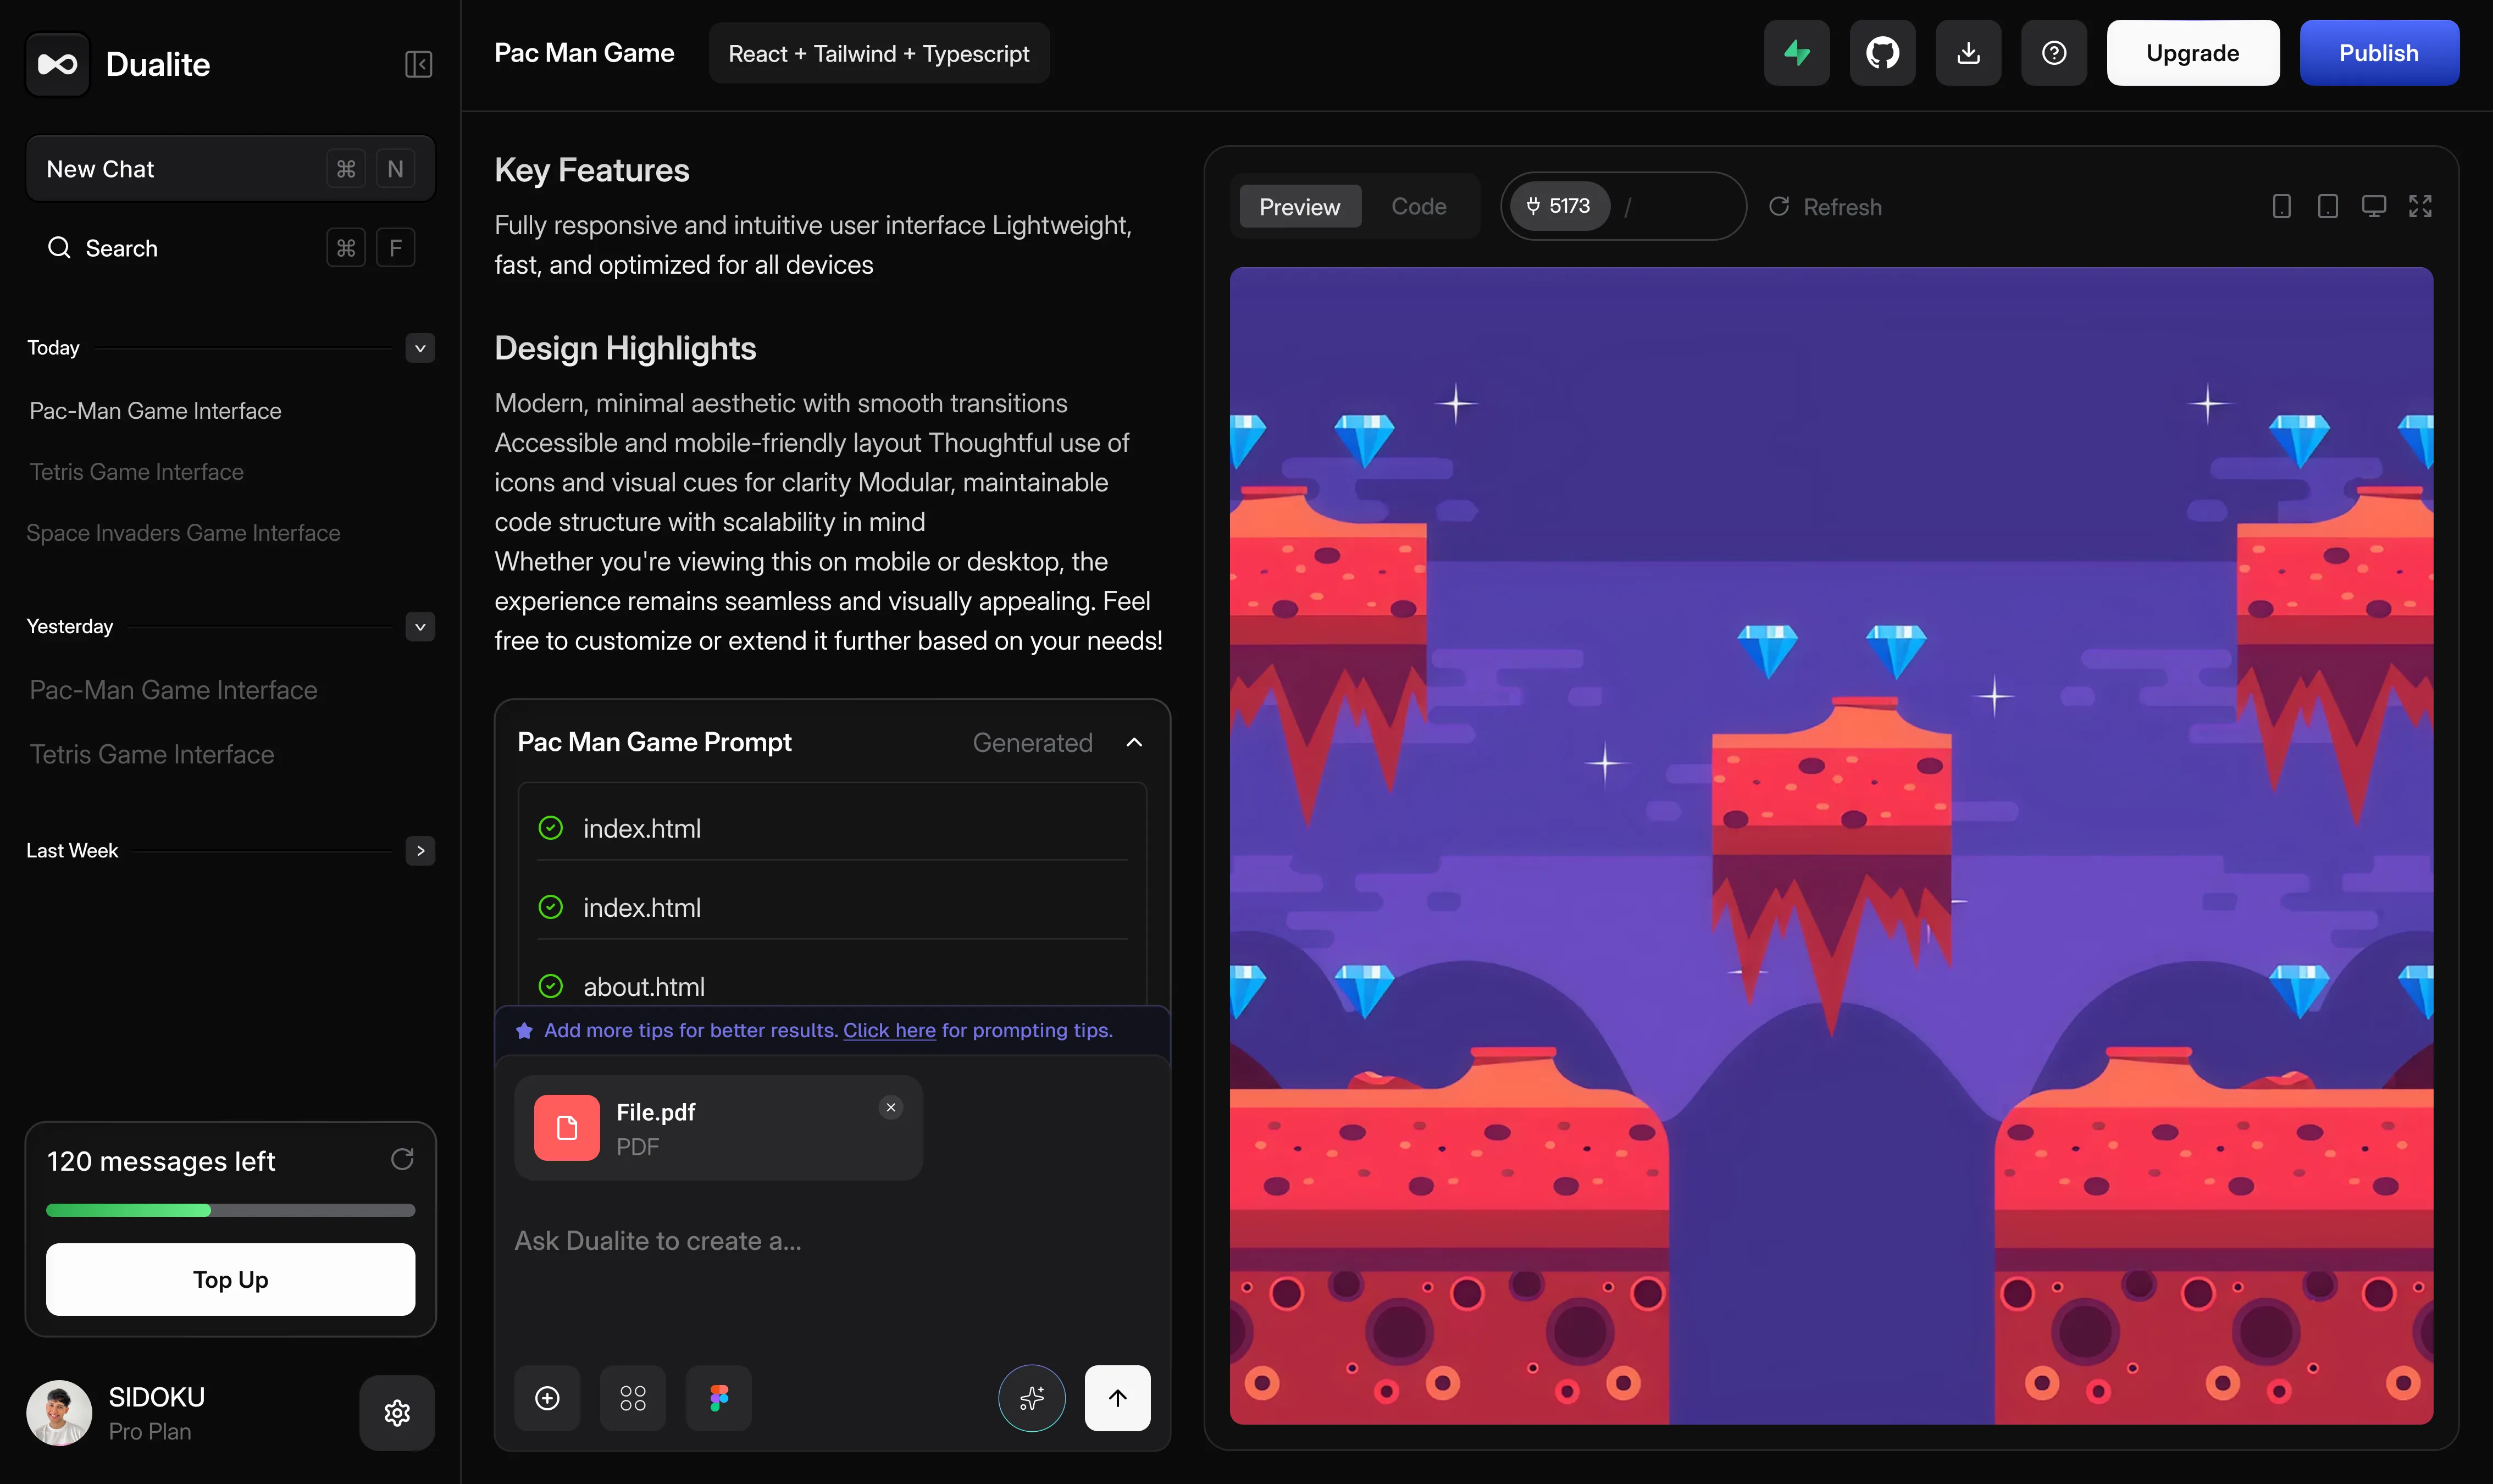The image size is (2493, 1484).
Task: Open settings gear next to SIDOKU
Action: (x=397, y=1412)
